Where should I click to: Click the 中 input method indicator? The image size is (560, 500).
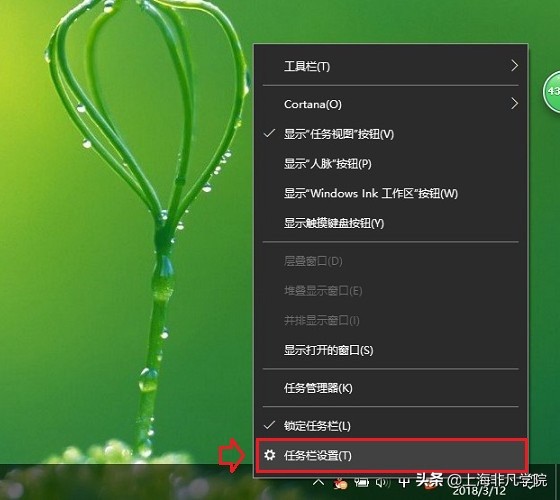pos(404,482)
